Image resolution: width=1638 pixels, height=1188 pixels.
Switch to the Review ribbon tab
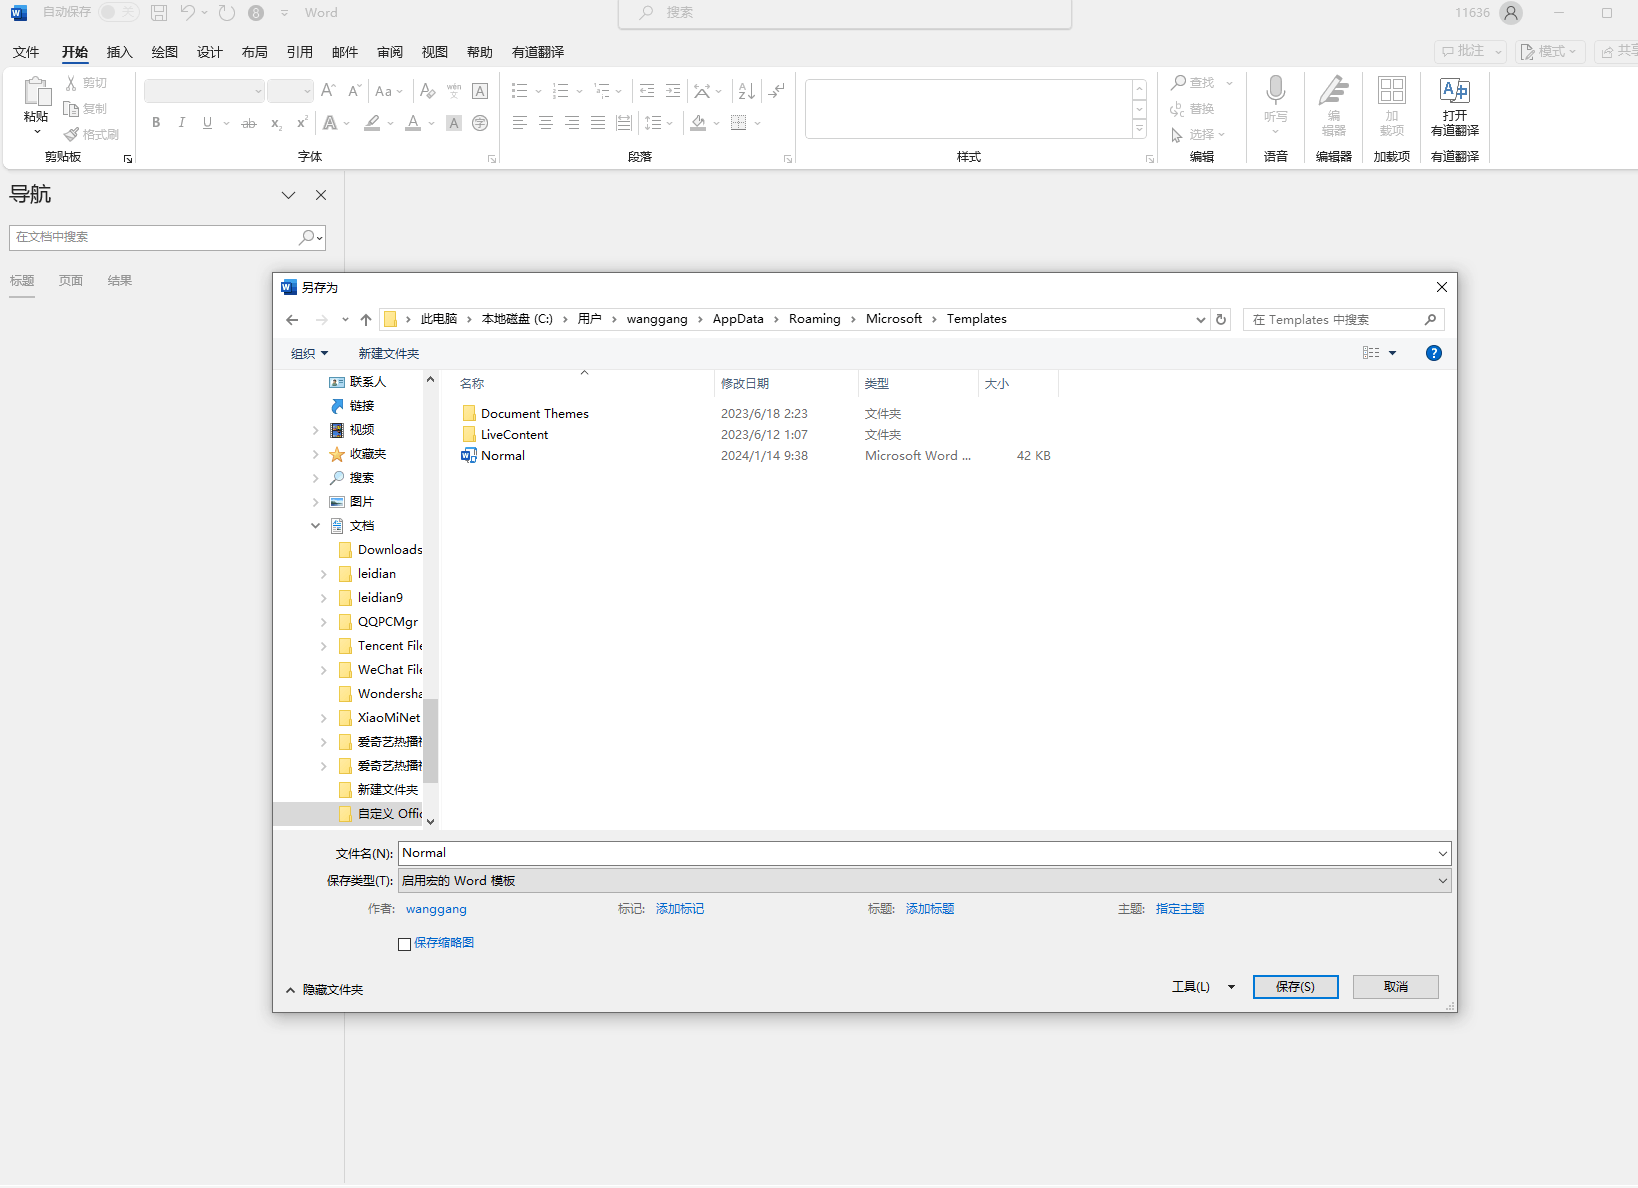390,52
